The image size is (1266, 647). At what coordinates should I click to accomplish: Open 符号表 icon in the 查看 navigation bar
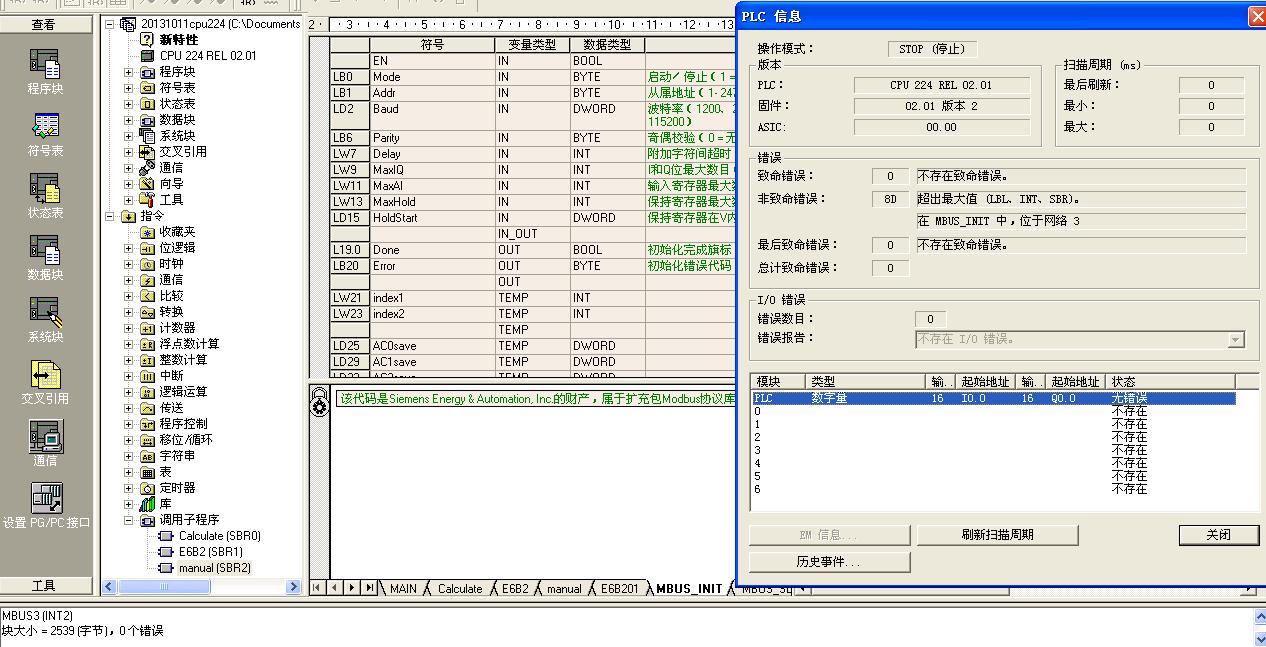coord(45,126)
